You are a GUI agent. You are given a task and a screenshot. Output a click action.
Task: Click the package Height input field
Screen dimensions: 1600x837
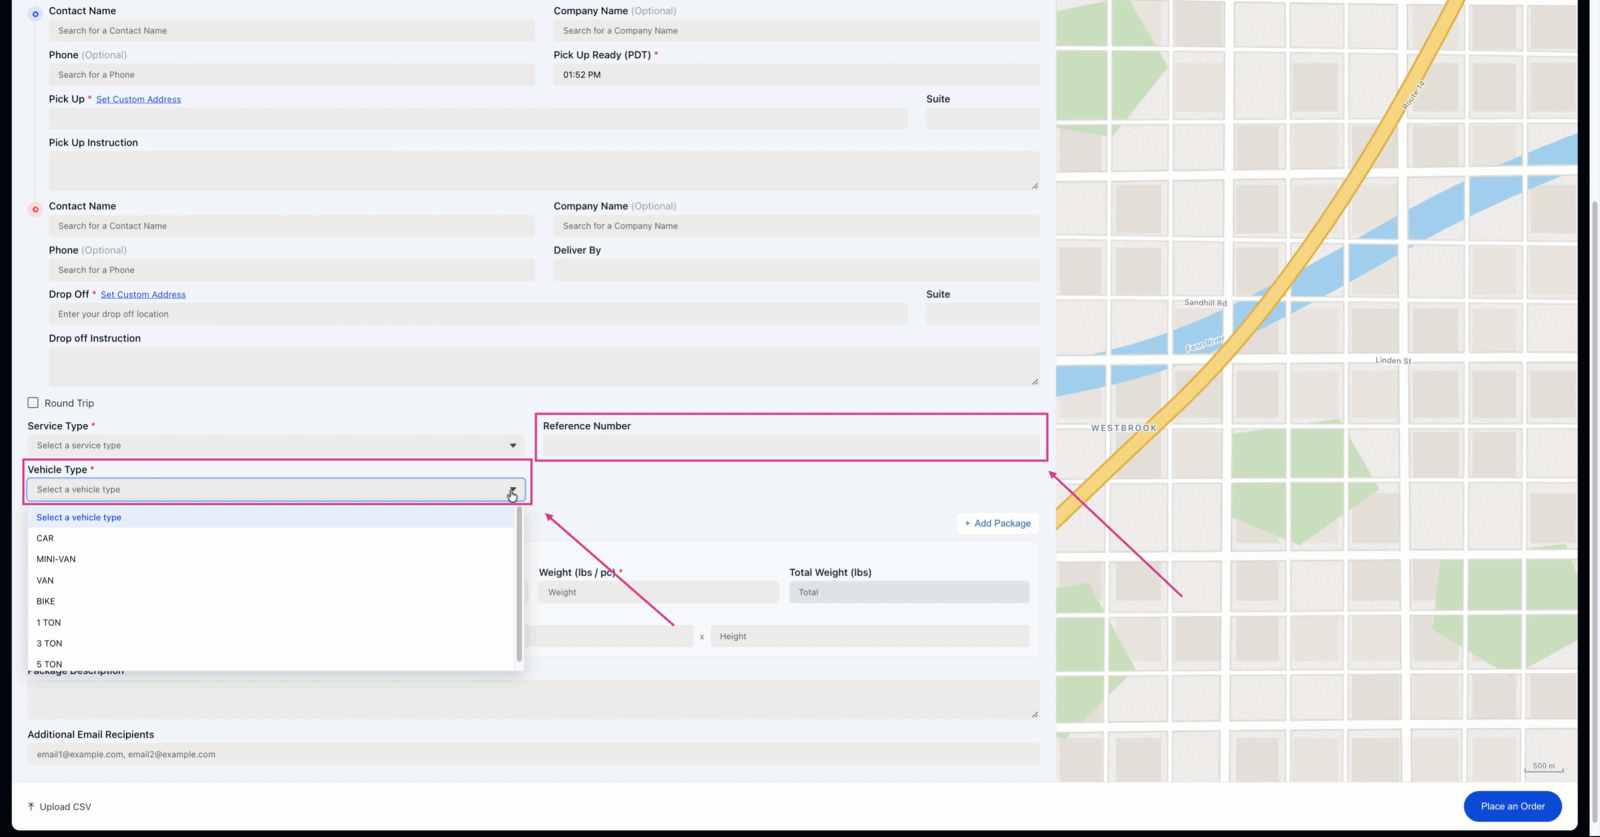(870, 636)
